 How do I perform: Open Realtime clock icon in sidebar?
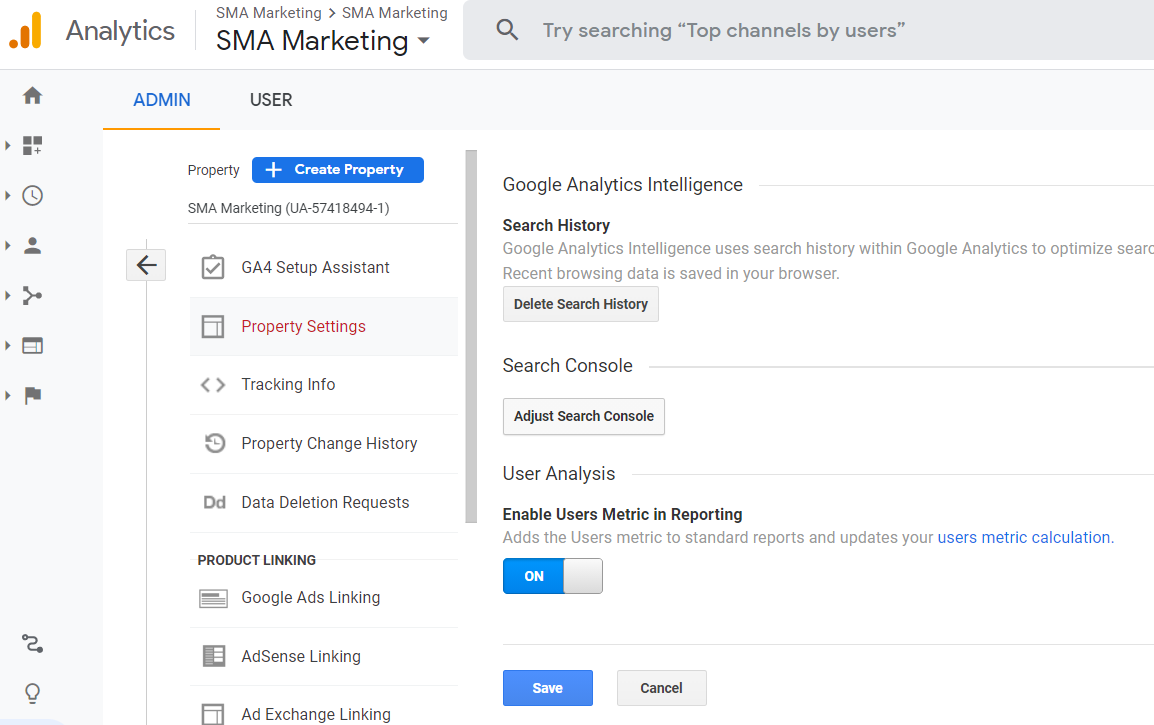point(33,196)
